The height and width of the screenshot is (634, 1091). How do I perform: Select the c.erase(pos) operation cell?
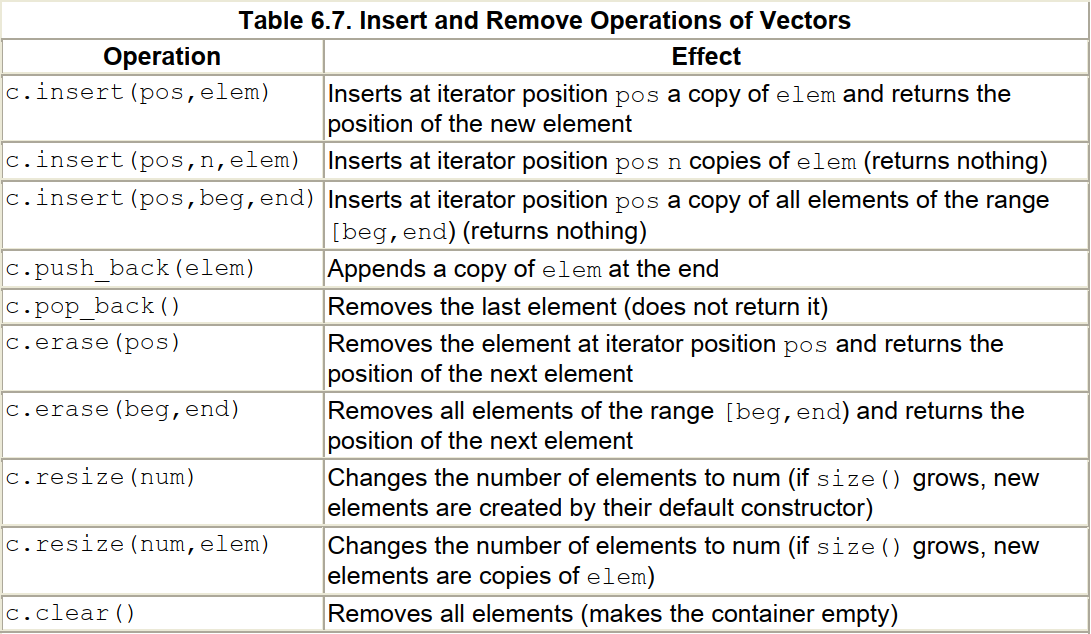tap(93, 343)
